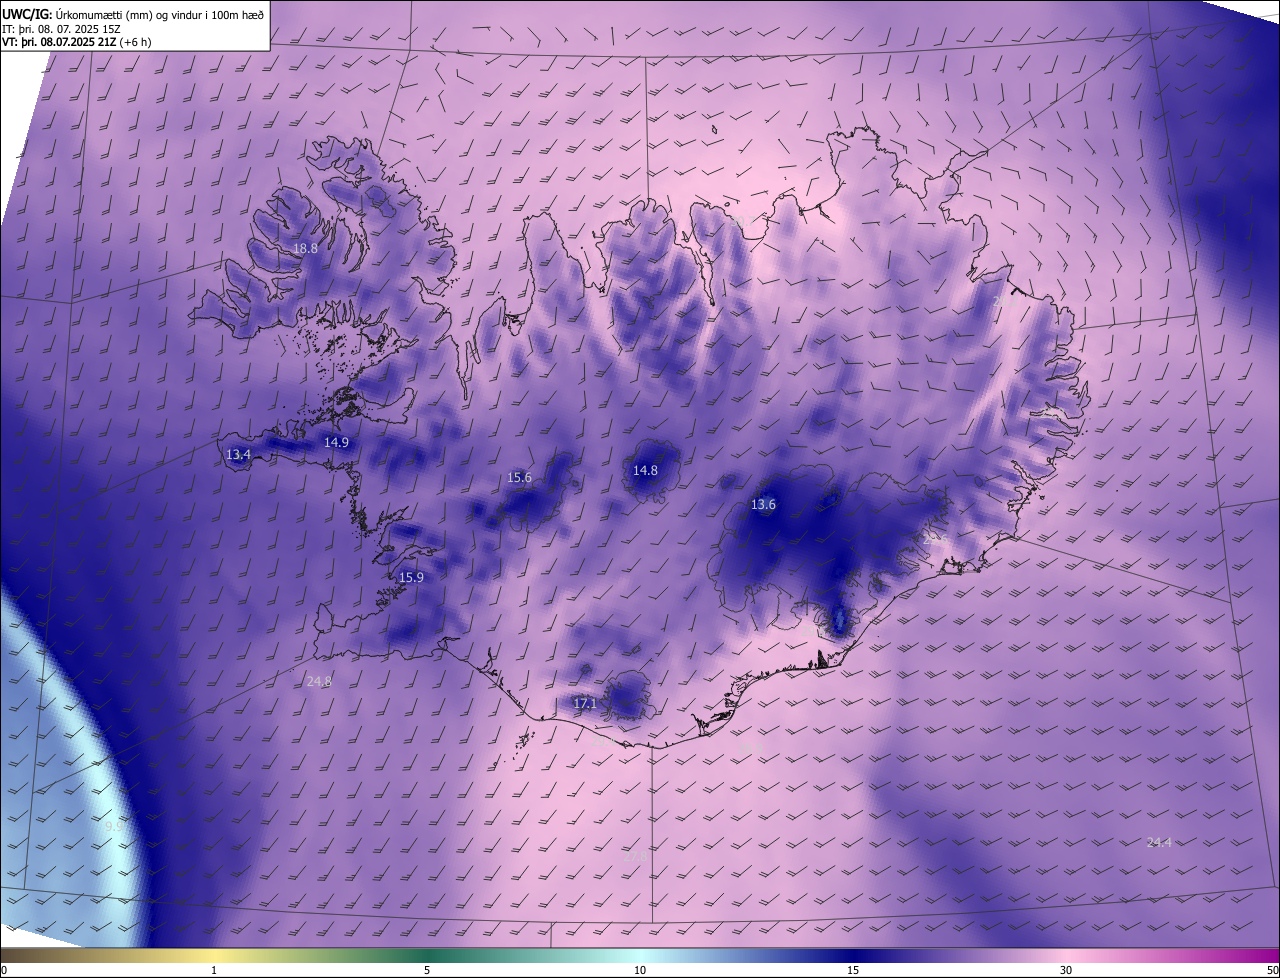This screenshot has height=978, width=1280.
Task: Click the 13.6 value on Vatnajökull
Action: 763,504
